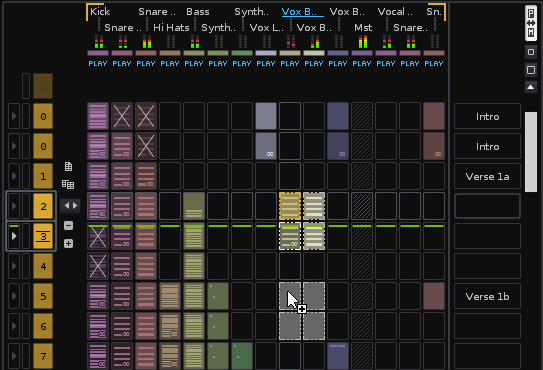Screen dimensions: 543x370
Task: Click the Verse 1b section name
Action: [487, 296]
